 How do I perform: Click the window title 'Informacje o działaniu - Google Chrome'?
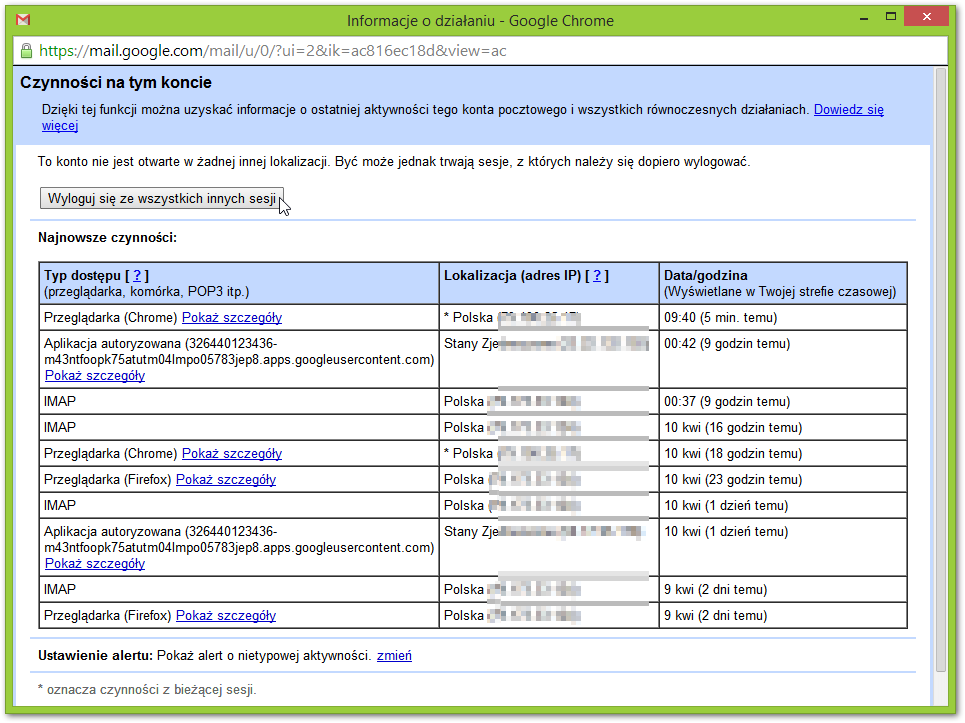click(x=480, y=21)
